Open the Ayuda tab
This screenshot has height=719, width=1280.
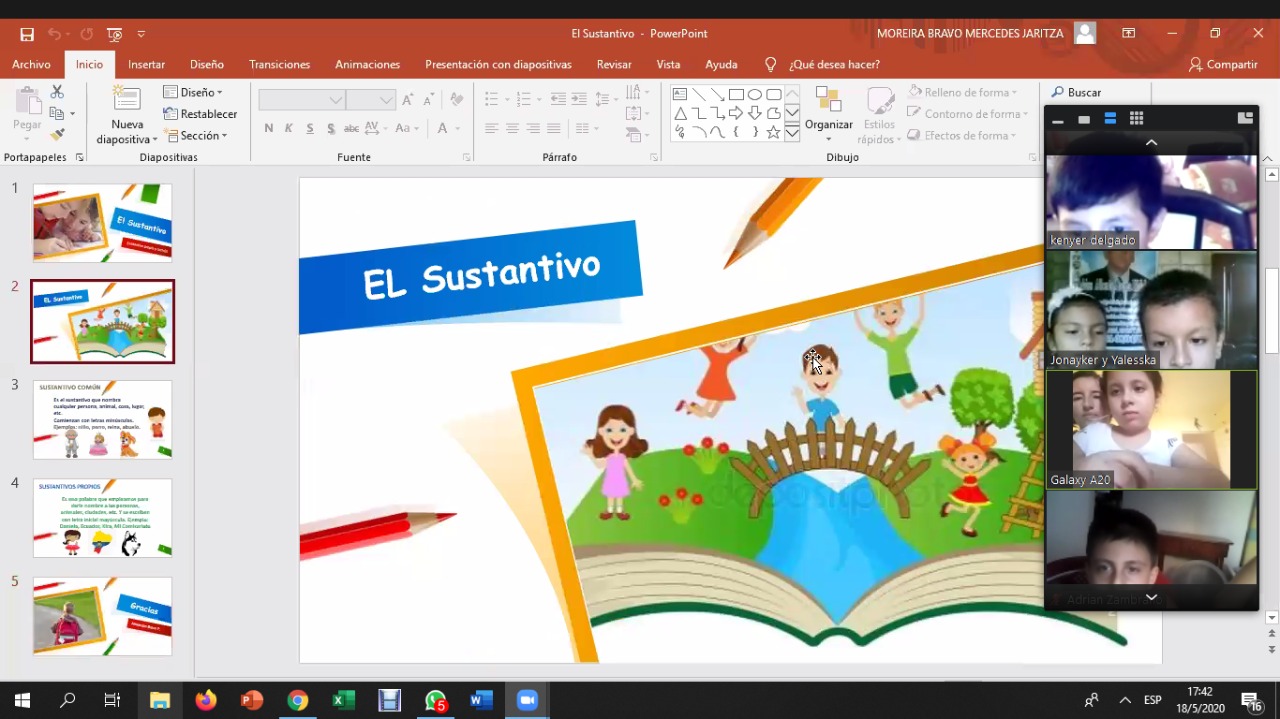coord(721,64)
